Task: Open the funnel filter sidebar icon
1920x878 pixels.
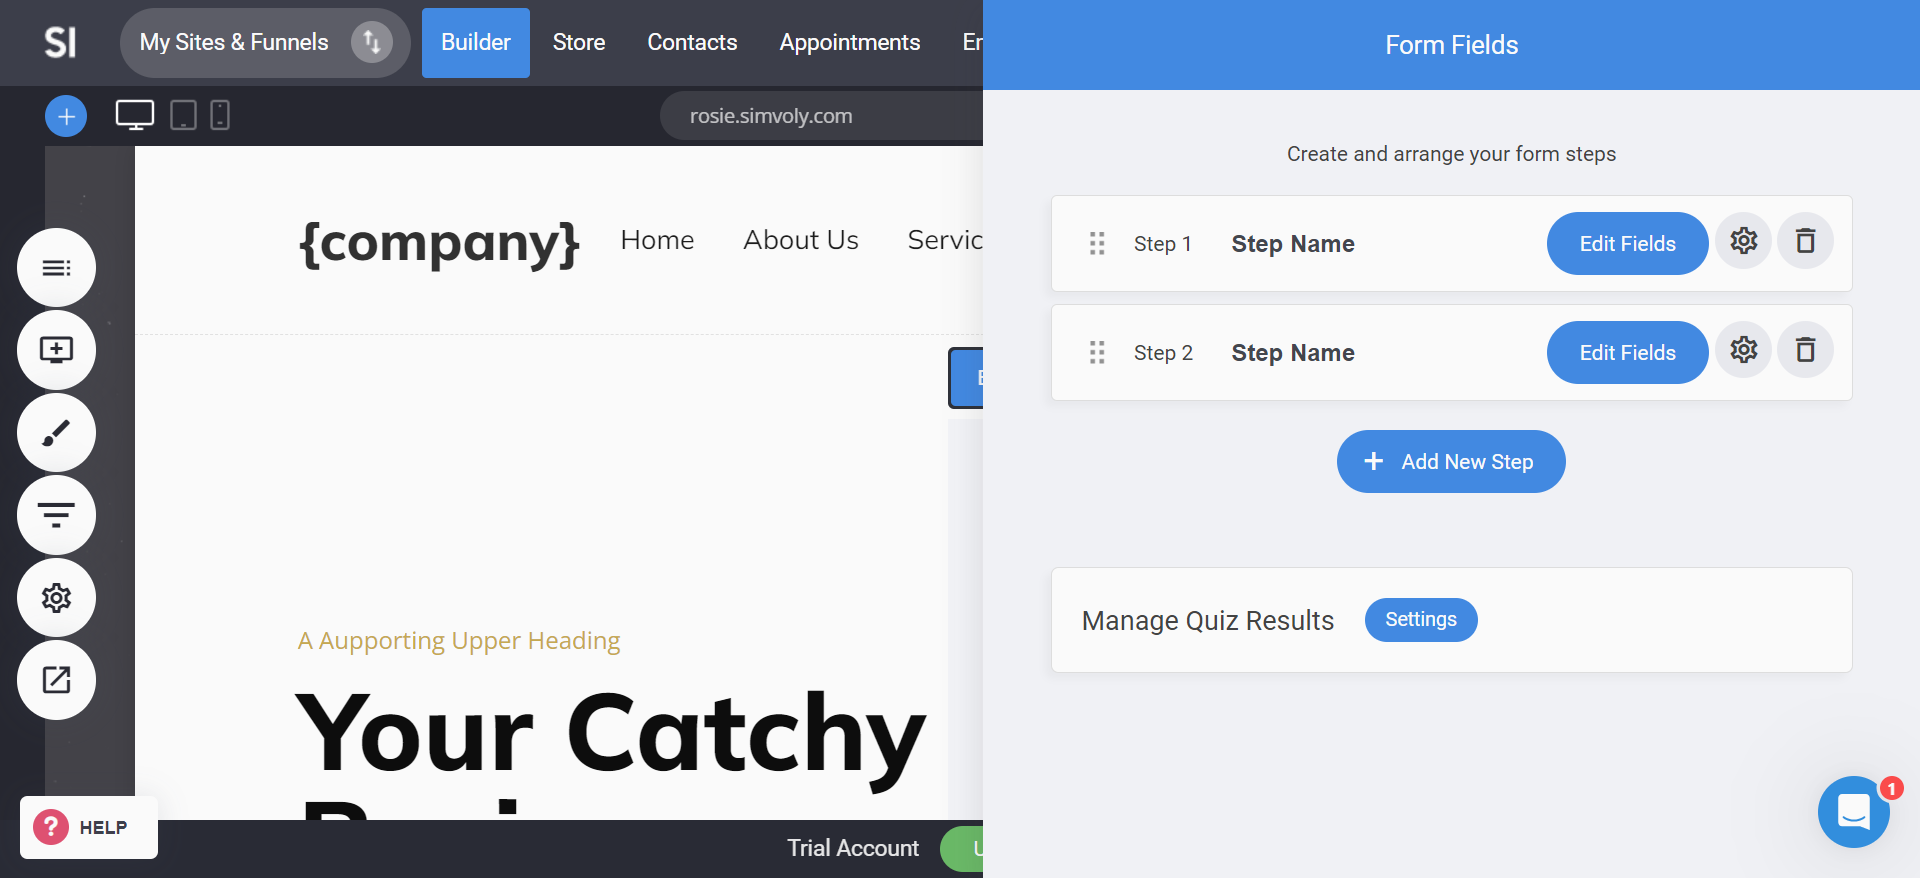Action: coord(56,515)
